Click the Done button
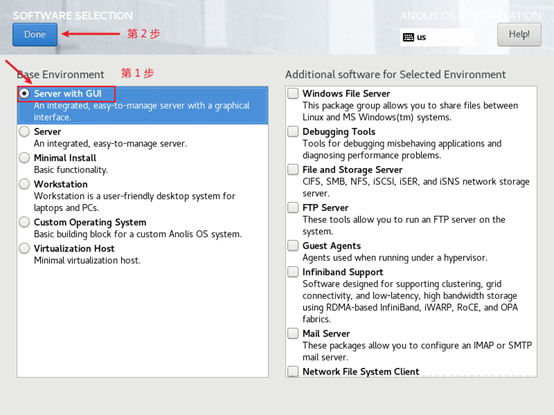Image resolution: width=554 pixels, height=415 pixels. [35, 34]
